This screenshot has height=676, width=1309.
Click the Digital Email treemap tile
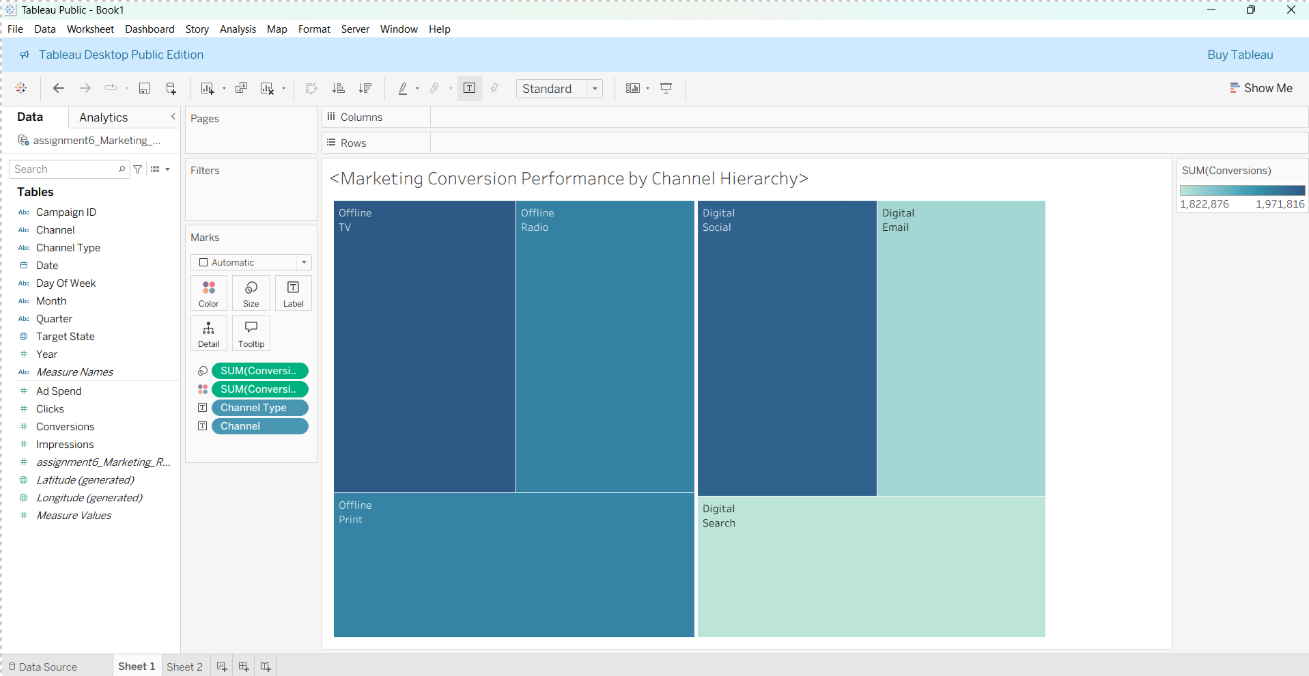(961, 348)
